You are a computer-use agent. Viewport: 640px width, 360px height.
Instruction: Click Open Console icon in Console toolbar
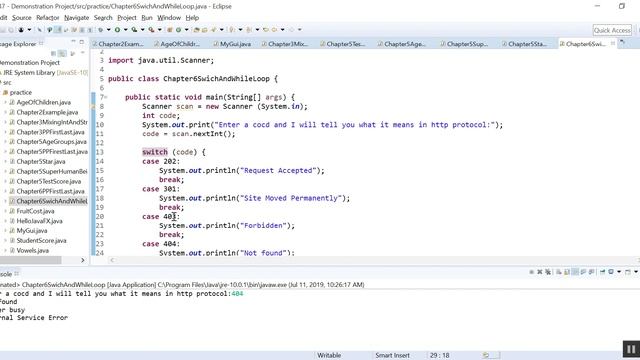[628, 272]
